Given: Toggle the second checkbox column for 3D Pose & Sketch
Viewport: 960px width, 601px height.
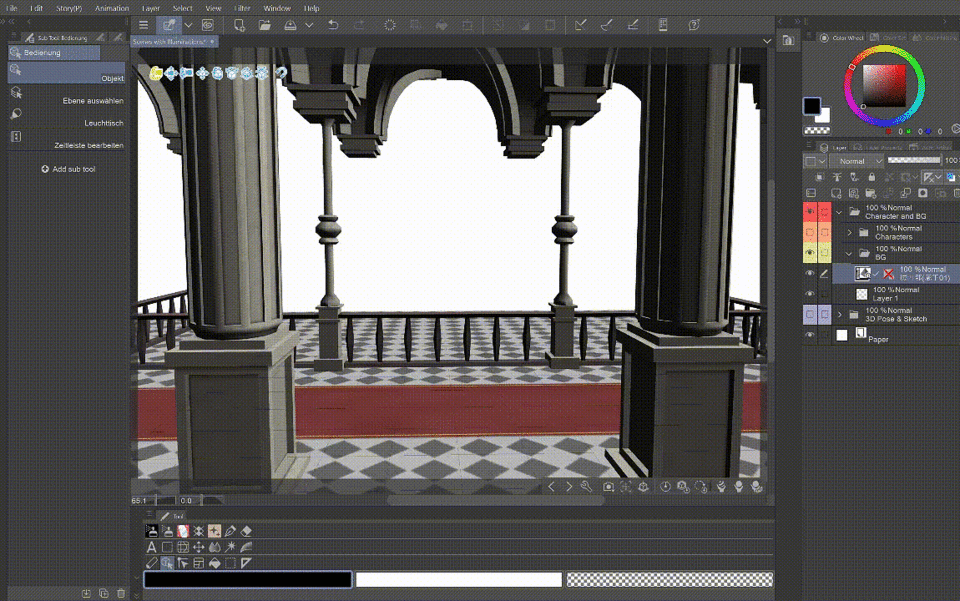Looking at the screenshot, I should 825,315.
